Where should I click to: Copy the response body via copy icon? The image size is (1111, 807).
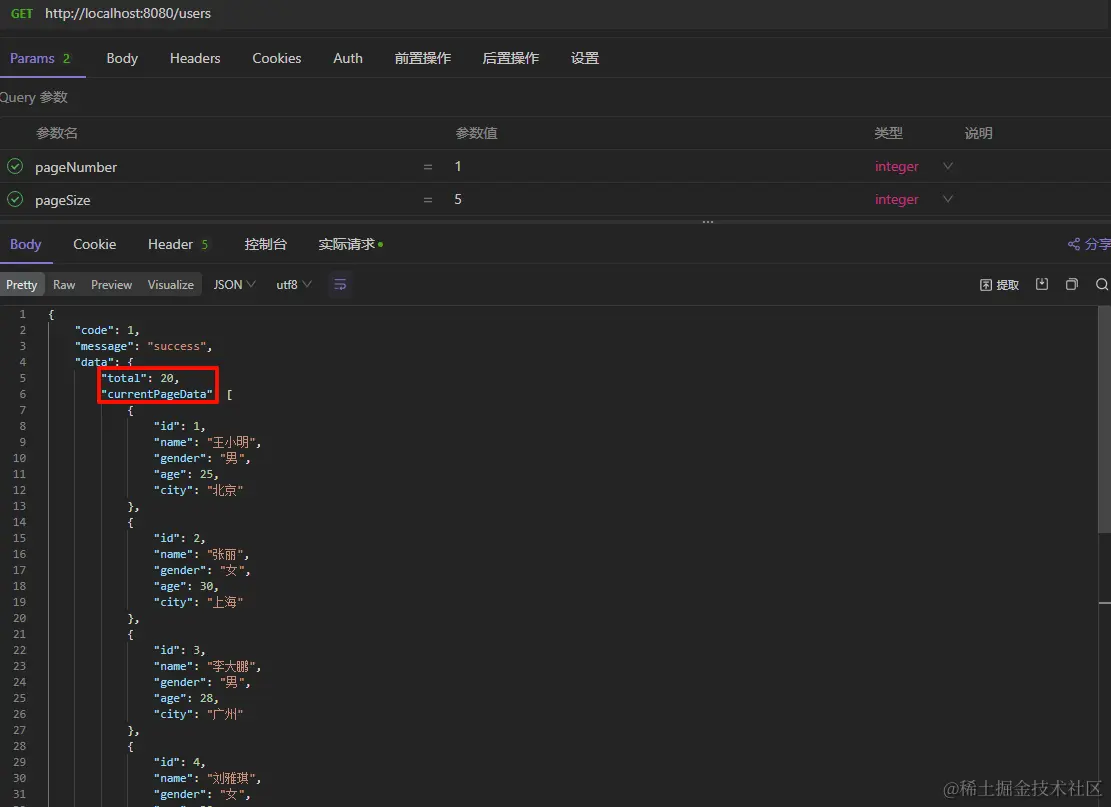1071,284
